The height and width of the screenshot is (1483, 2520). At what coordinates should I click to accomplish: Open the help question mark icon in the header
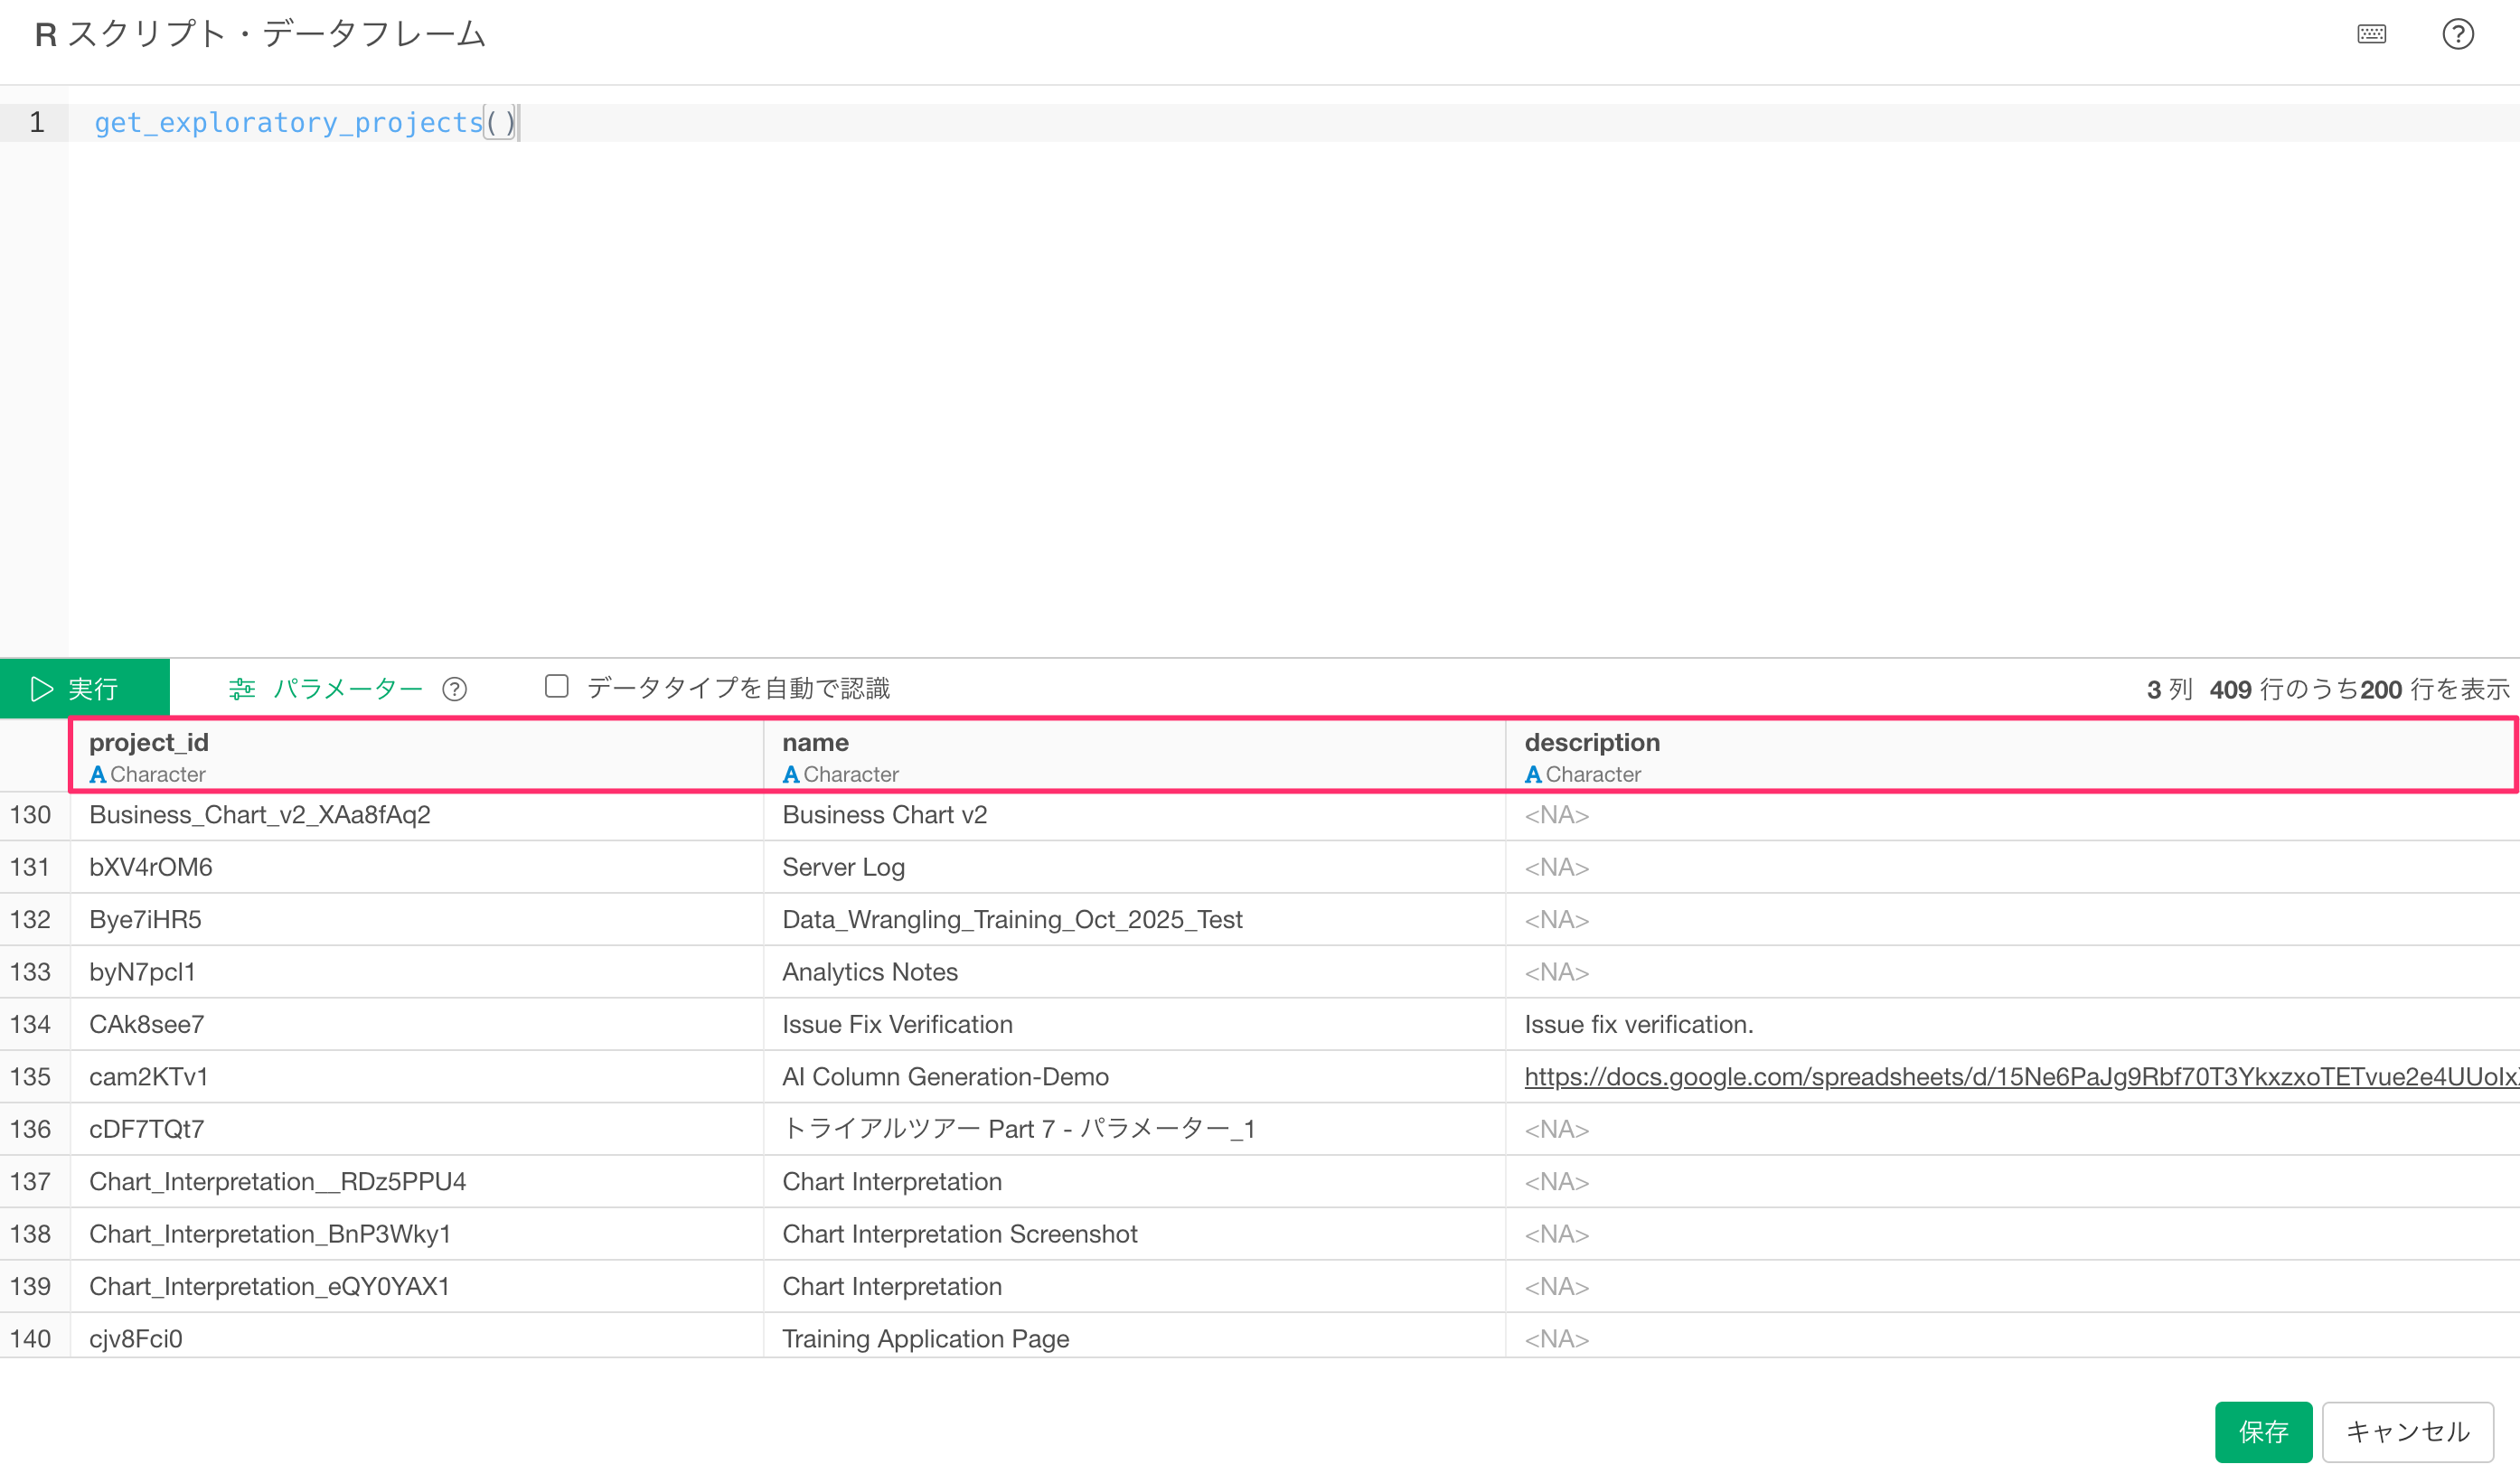tap(2457, 35)
